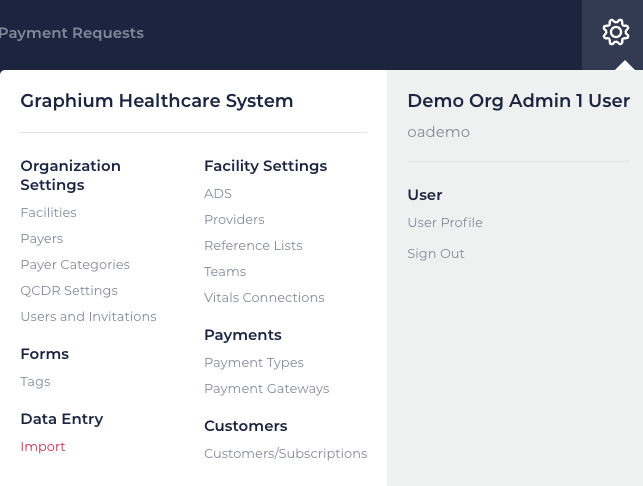
Task: Go to Providers
Action: click(x=234, y=219)
